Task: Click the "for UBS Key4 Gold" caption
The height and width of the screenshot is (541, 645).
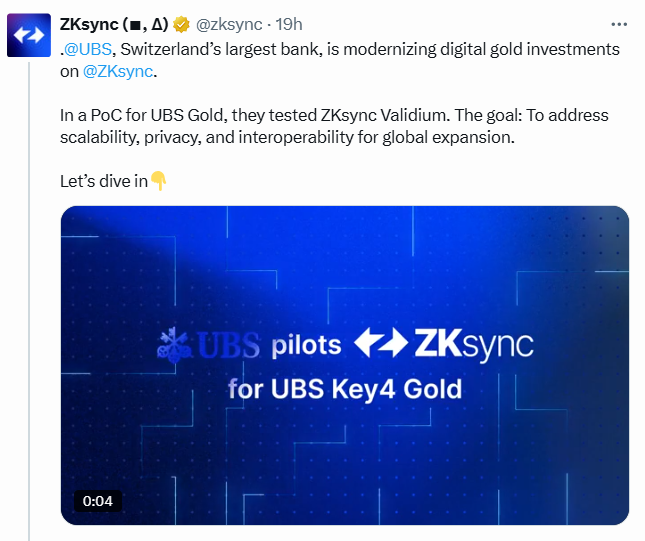Action: (345, 388)
